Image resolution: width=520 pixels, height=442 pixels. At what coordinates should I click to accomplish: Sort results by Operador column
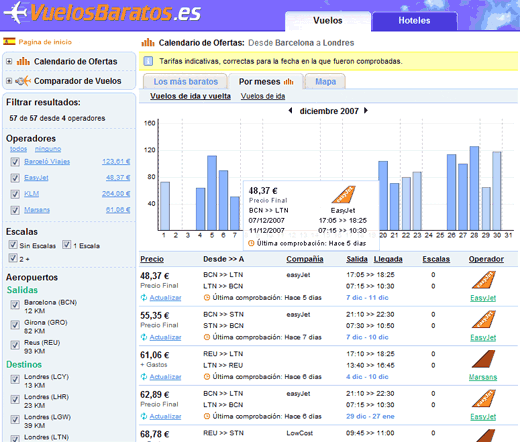[486, 259]
